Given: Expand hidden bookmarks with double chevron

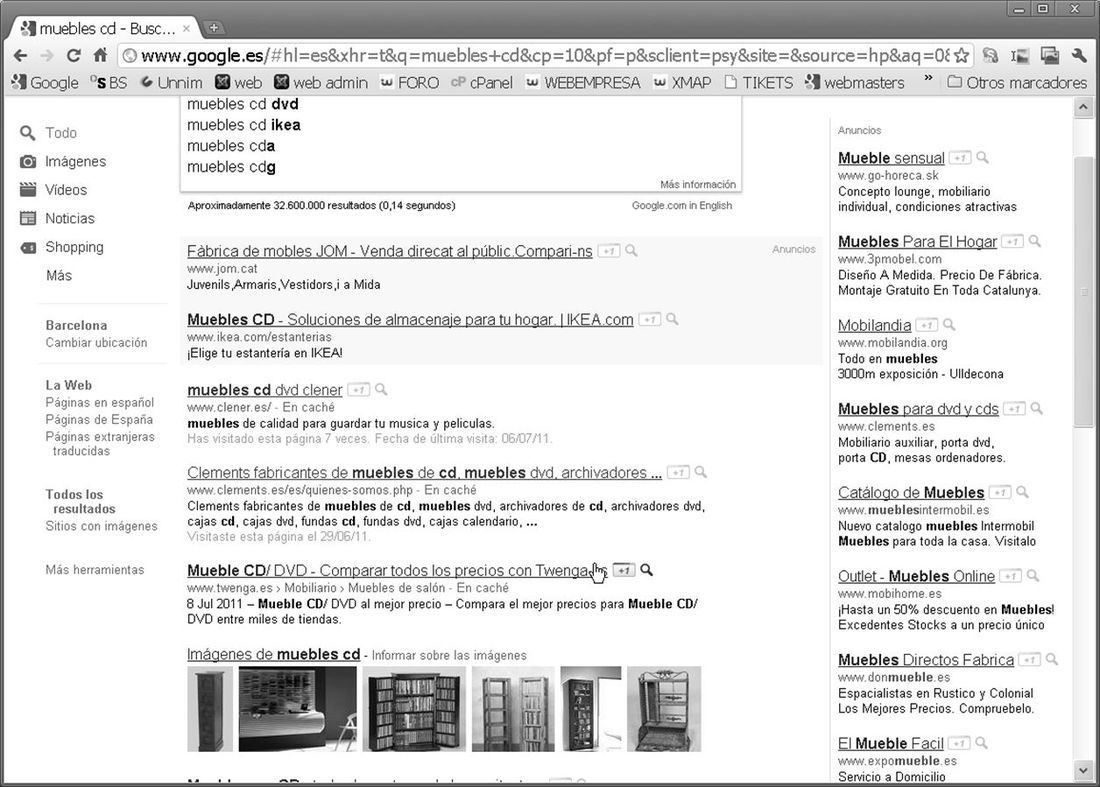Looking at the screenshot, I should [928, 78].
